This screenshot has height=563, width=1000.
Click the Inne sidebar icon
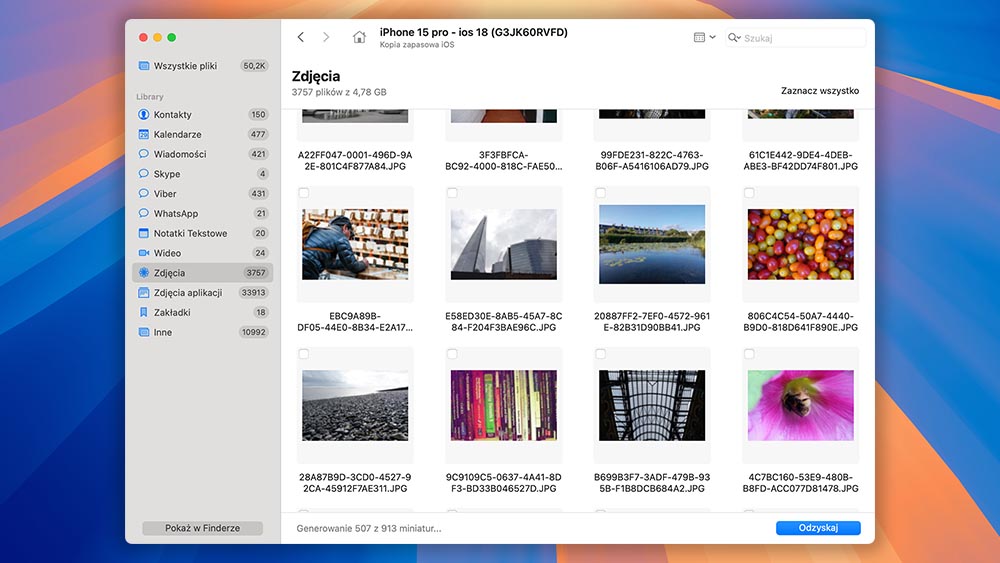(143, 332)
